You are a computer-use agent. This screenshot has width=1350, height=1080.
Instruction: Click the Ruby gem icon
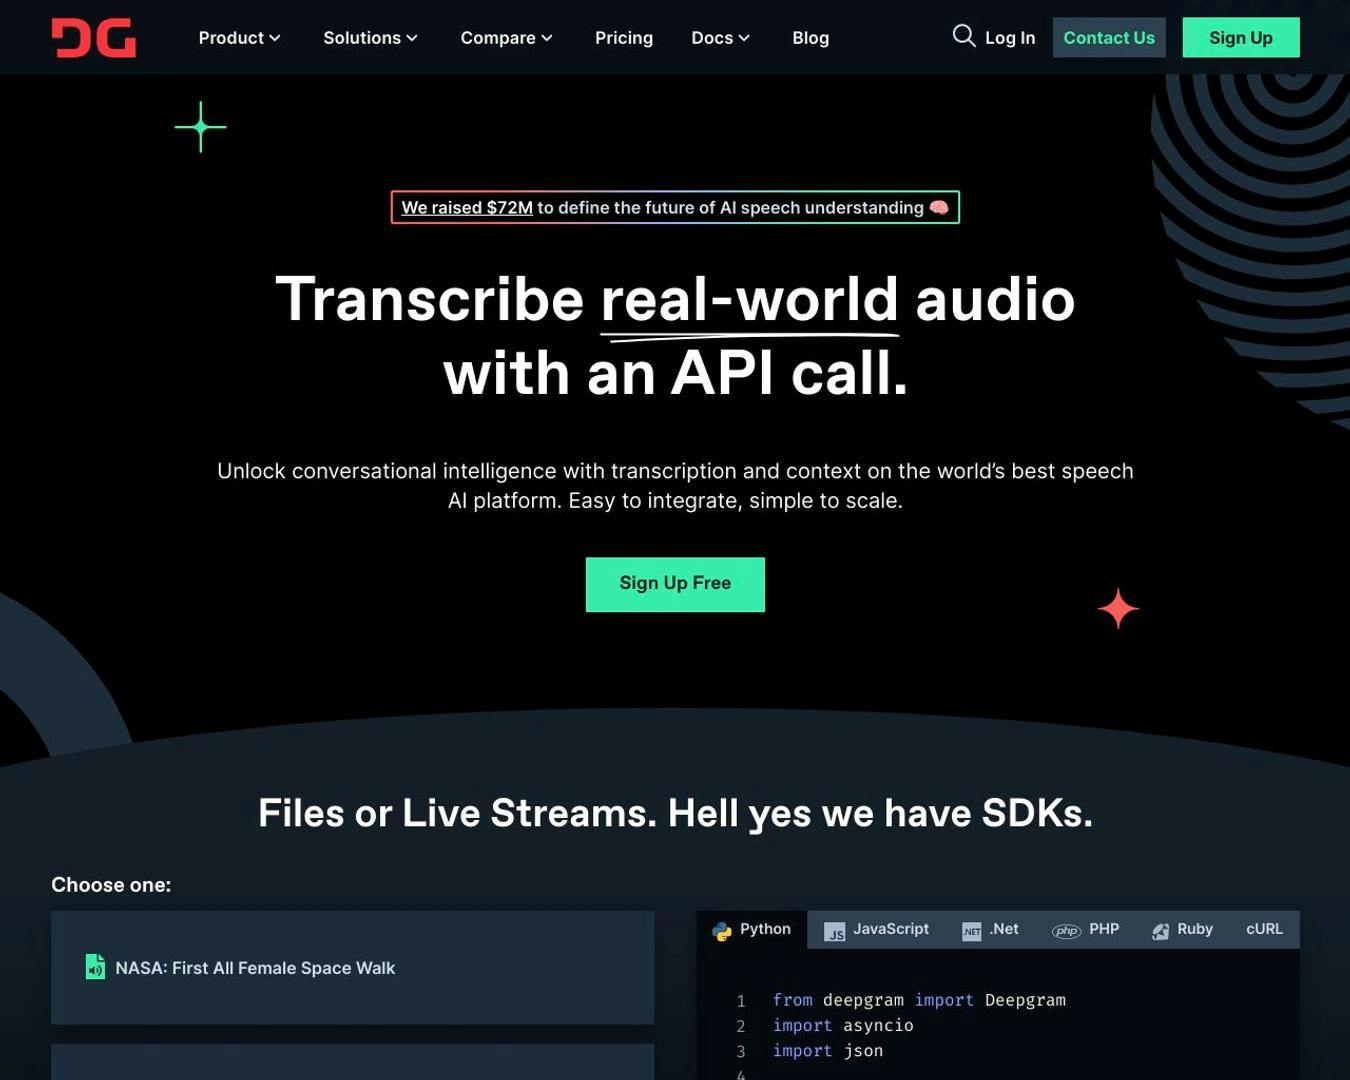[x=1160, y=931]
